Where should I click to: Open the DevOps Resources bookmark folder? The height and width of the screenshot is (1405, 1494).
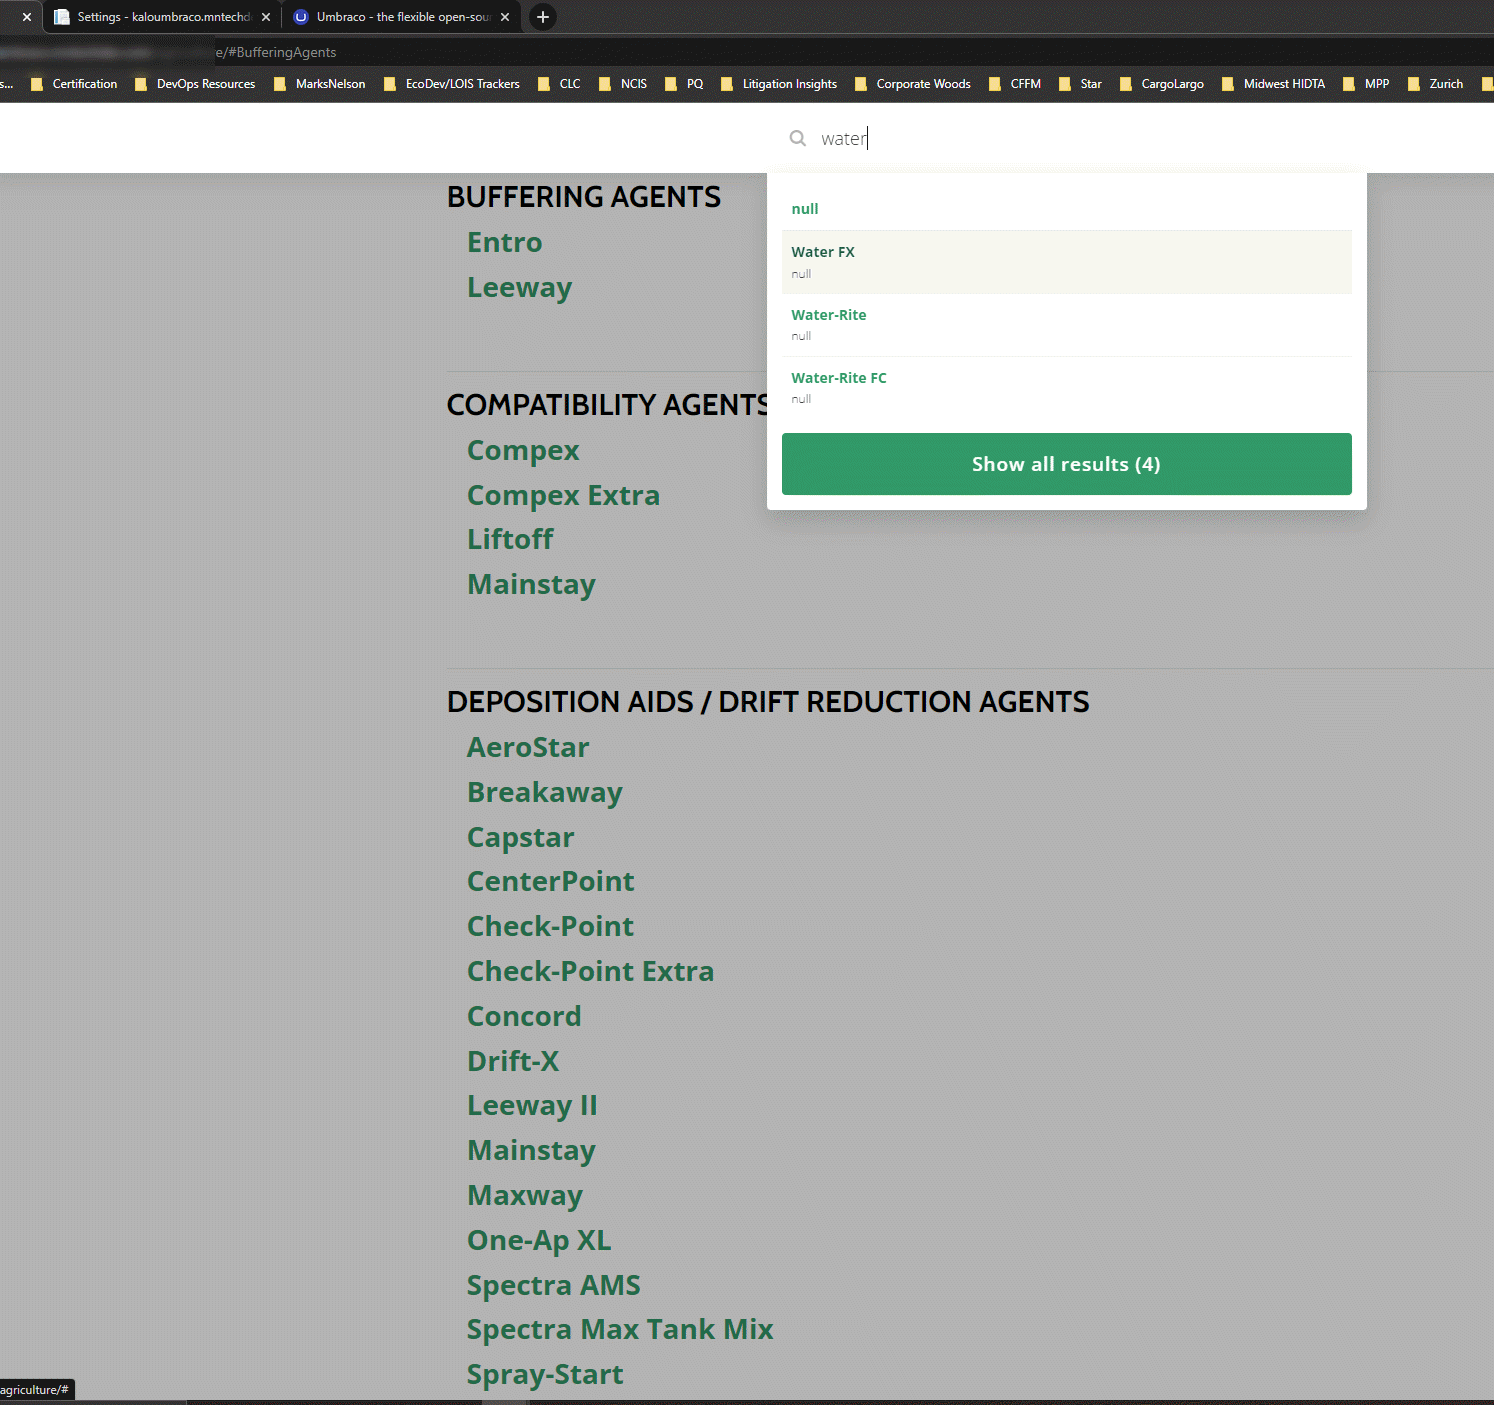(x=195, y=84)
